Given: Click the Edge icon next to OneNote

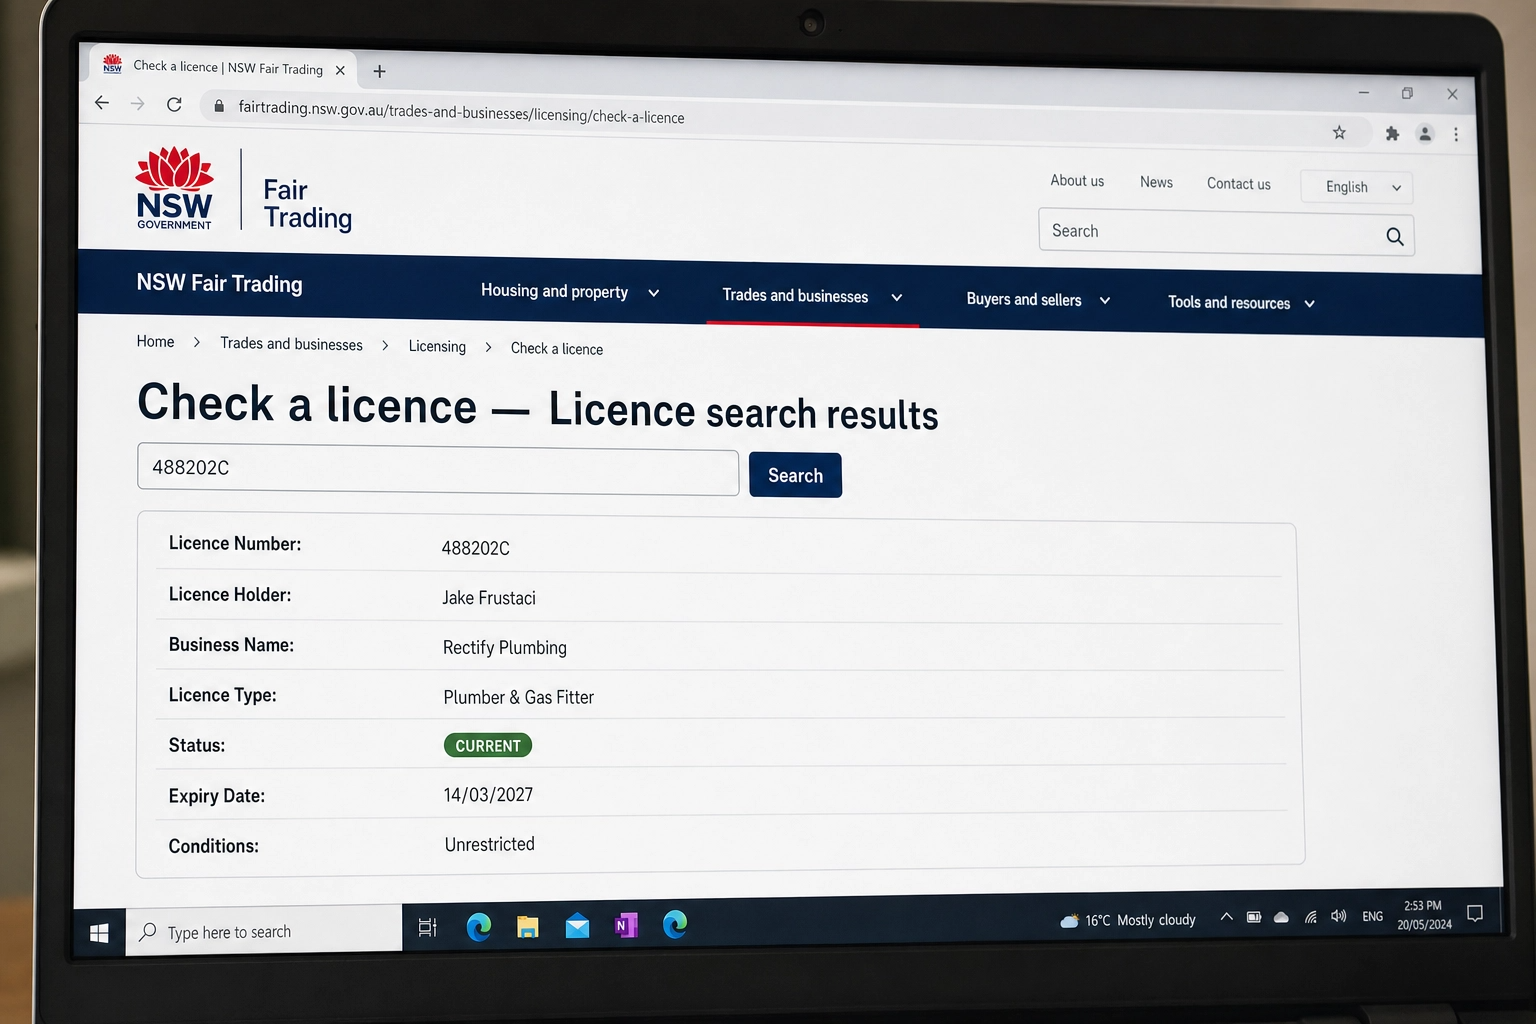Looking at the screenshot, I should [x=675, y=924].
